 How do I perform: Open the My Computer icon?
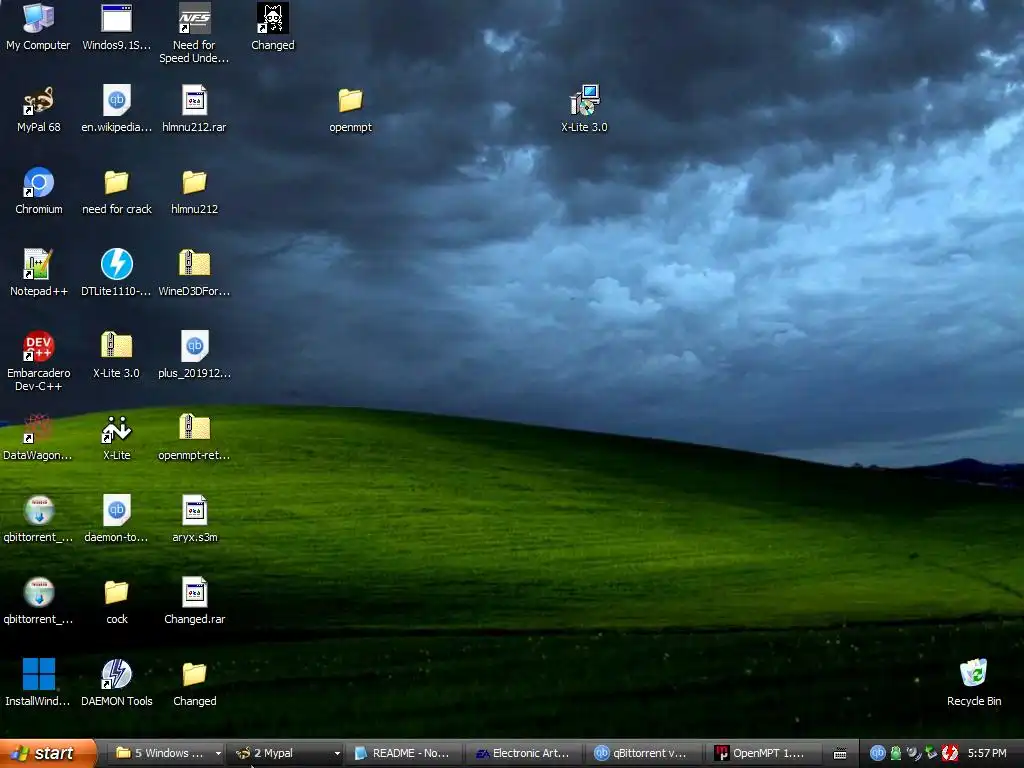click(x=38, y=26)
